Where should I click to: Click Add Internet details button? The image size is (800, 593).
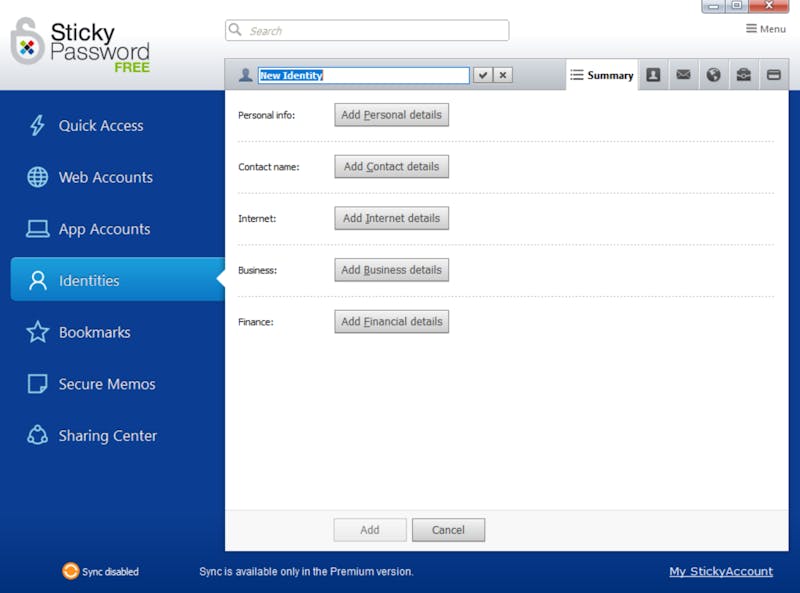pos(391,218)
